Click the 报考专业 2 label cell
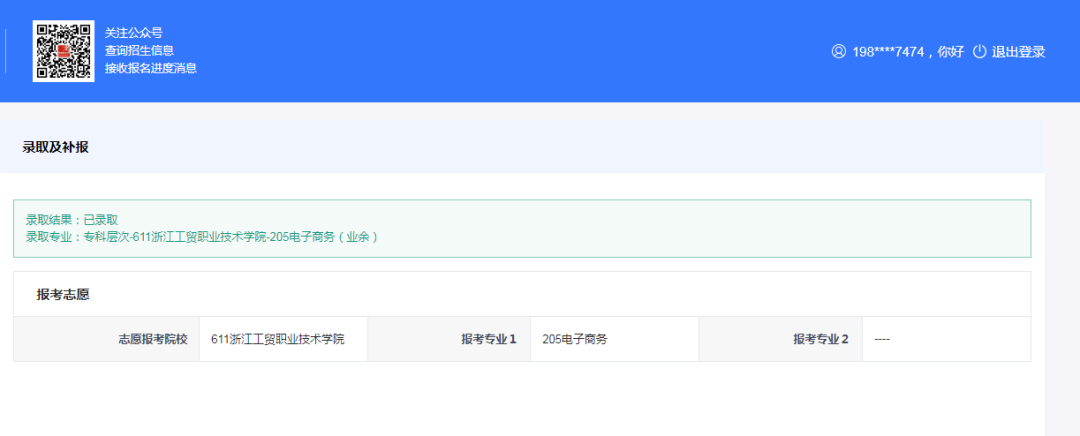Screen dimensions: 1080x436 point(780,339)
